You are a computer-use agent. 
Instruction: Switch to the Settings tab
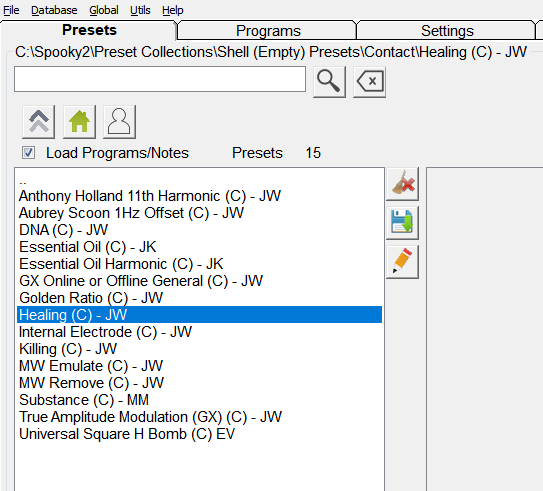(447, 31)
